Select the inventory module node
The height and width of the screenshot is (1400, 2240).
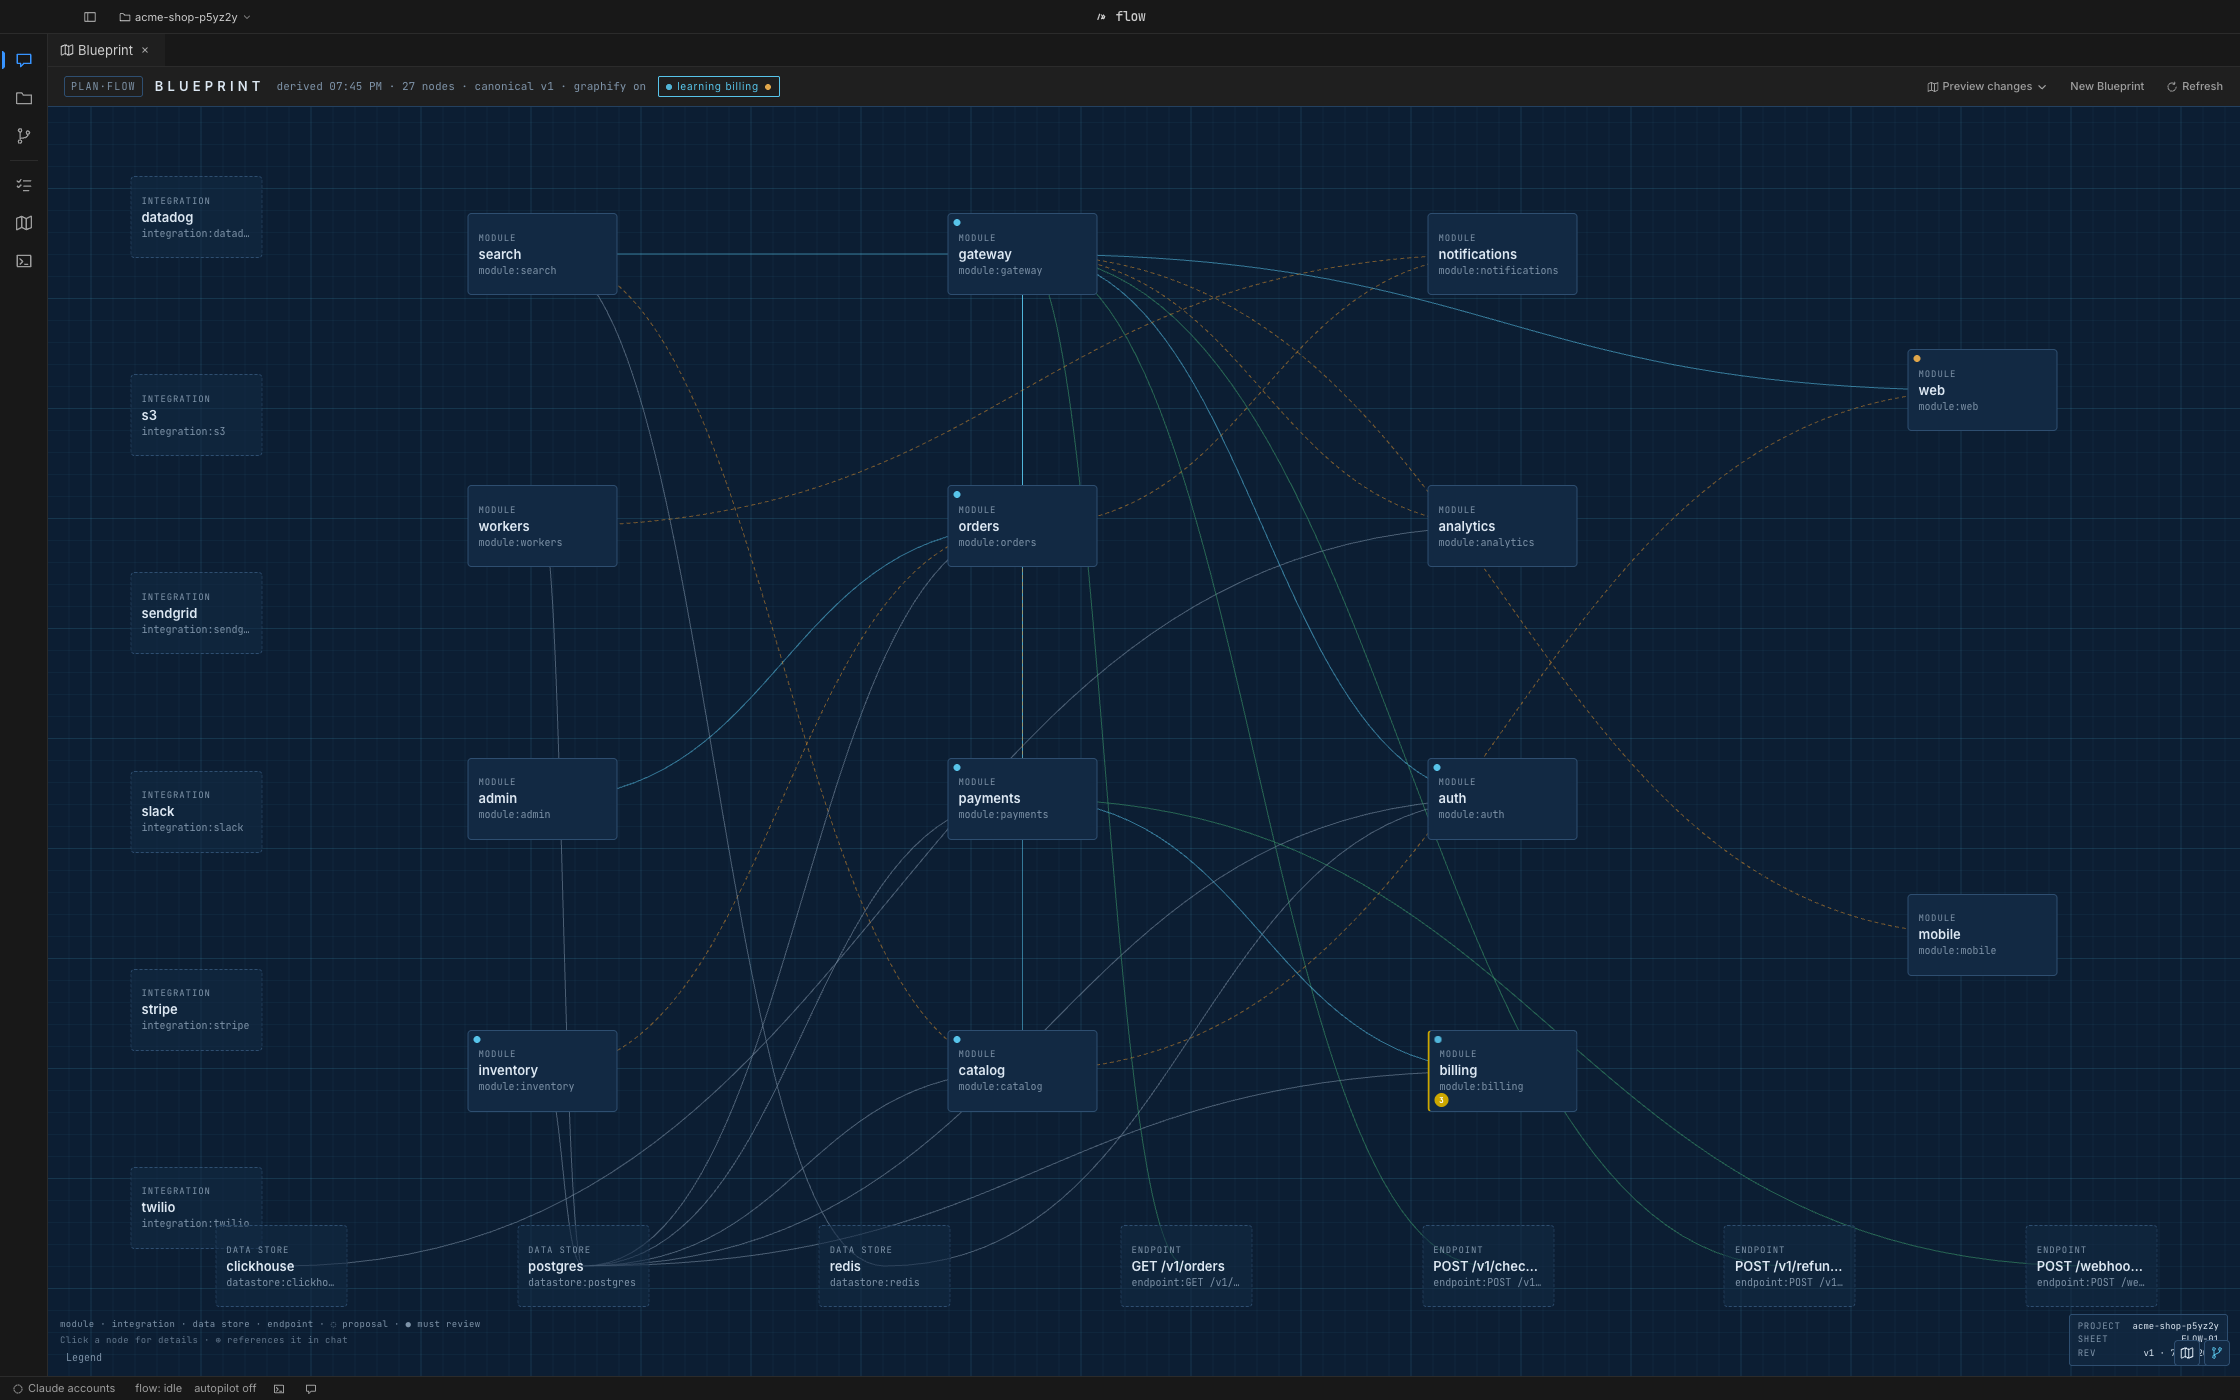point(542,1070)
